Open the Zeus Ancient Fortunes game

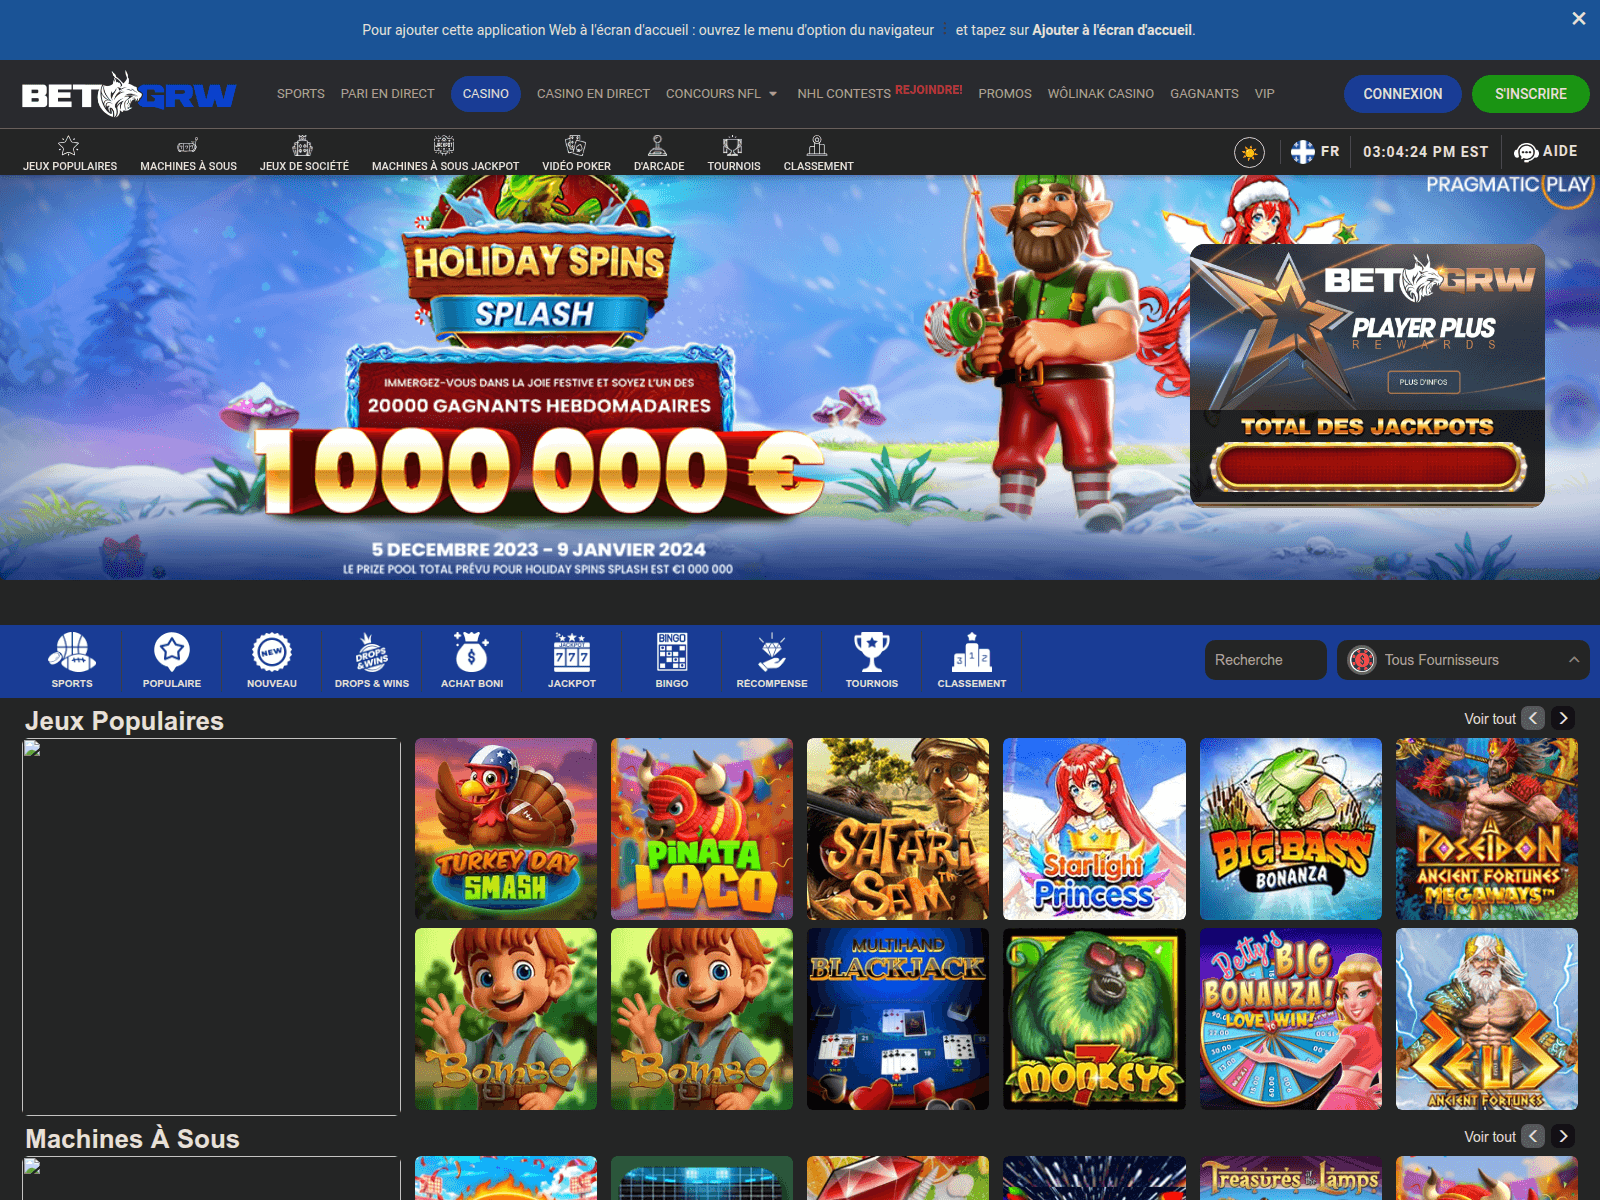pos(1487,1019)
